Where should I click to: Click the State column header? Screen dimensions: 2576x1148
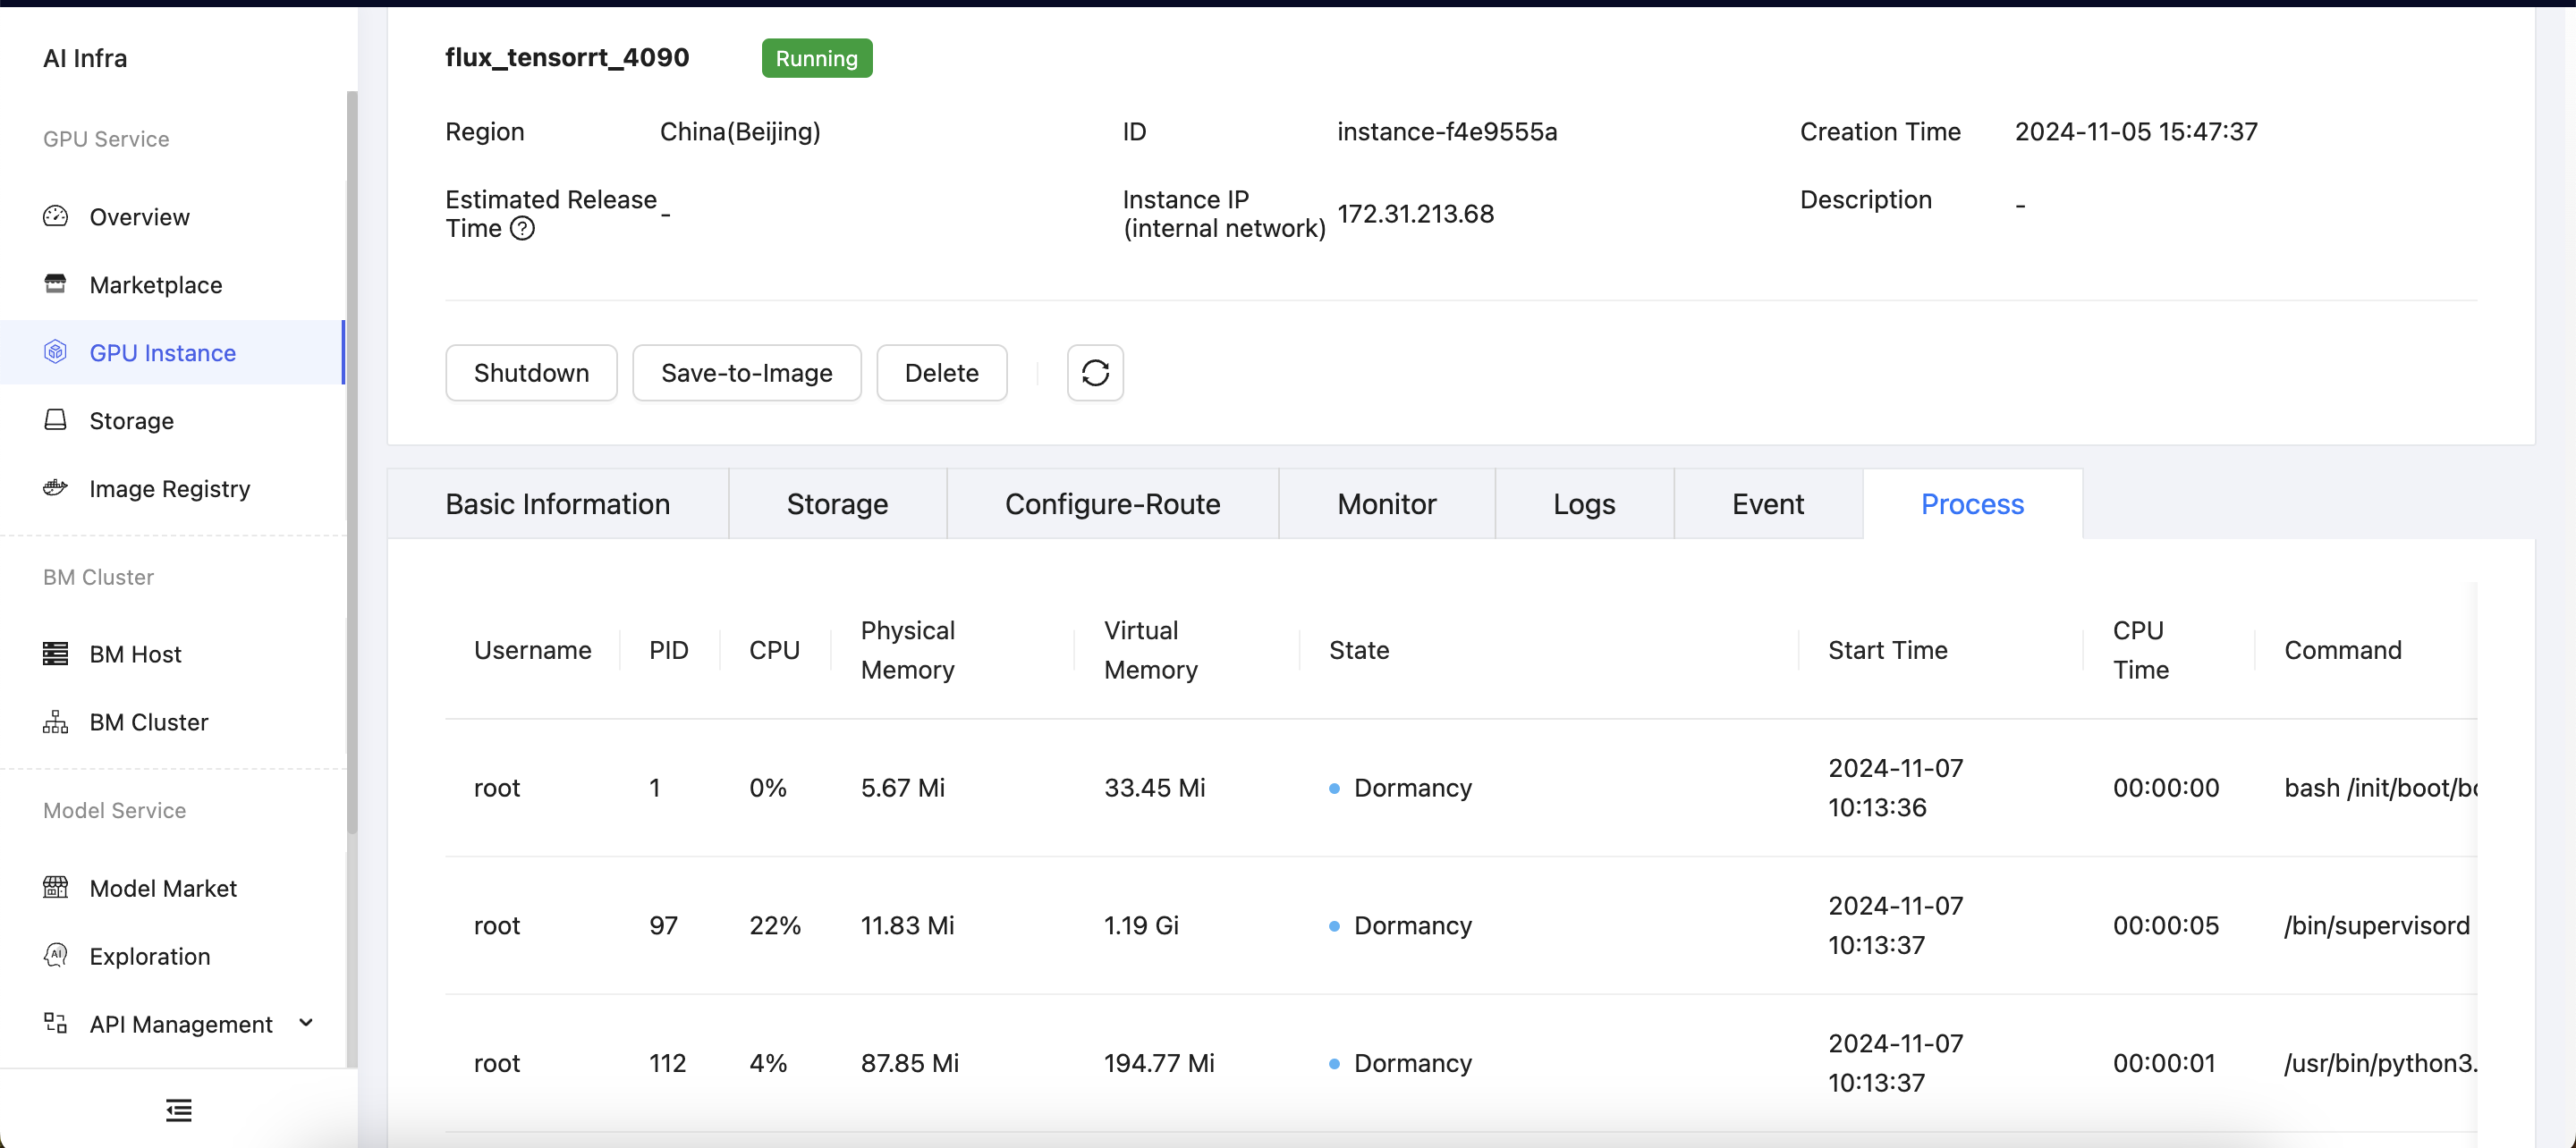[1358, 650]
